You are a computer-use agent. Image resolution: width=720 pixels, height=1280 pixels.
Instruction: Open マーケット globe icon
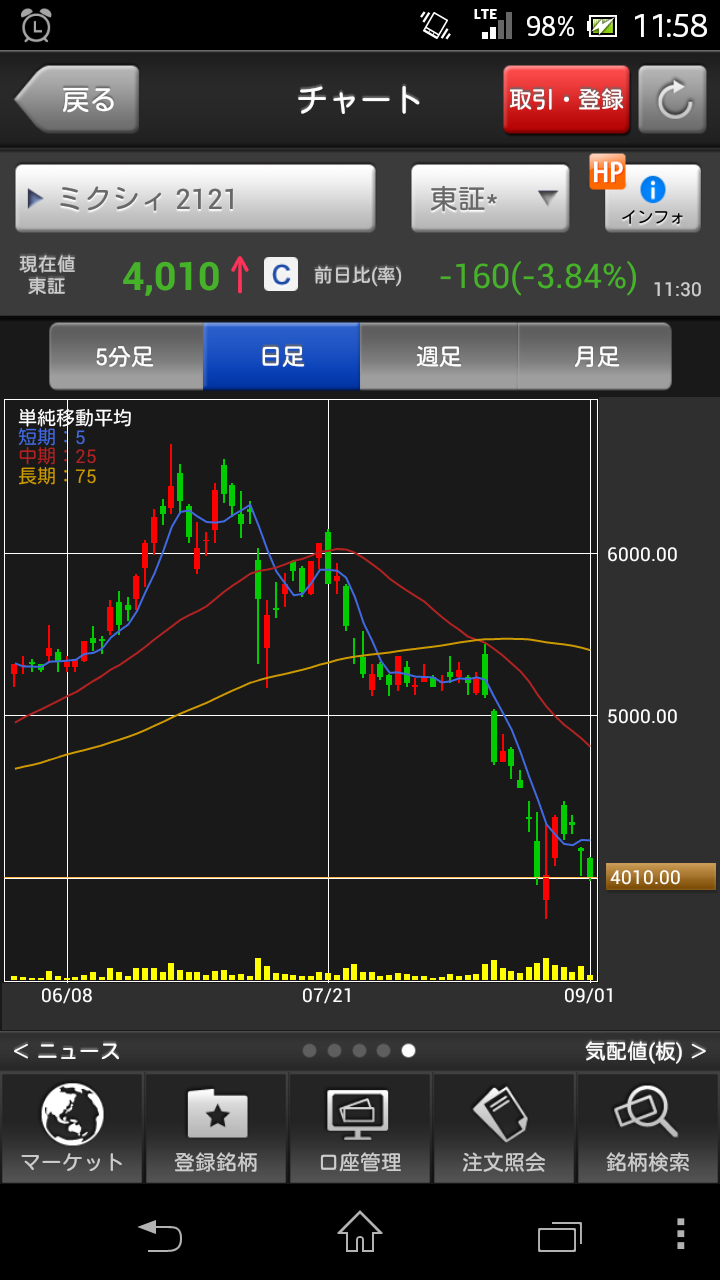72,1128
